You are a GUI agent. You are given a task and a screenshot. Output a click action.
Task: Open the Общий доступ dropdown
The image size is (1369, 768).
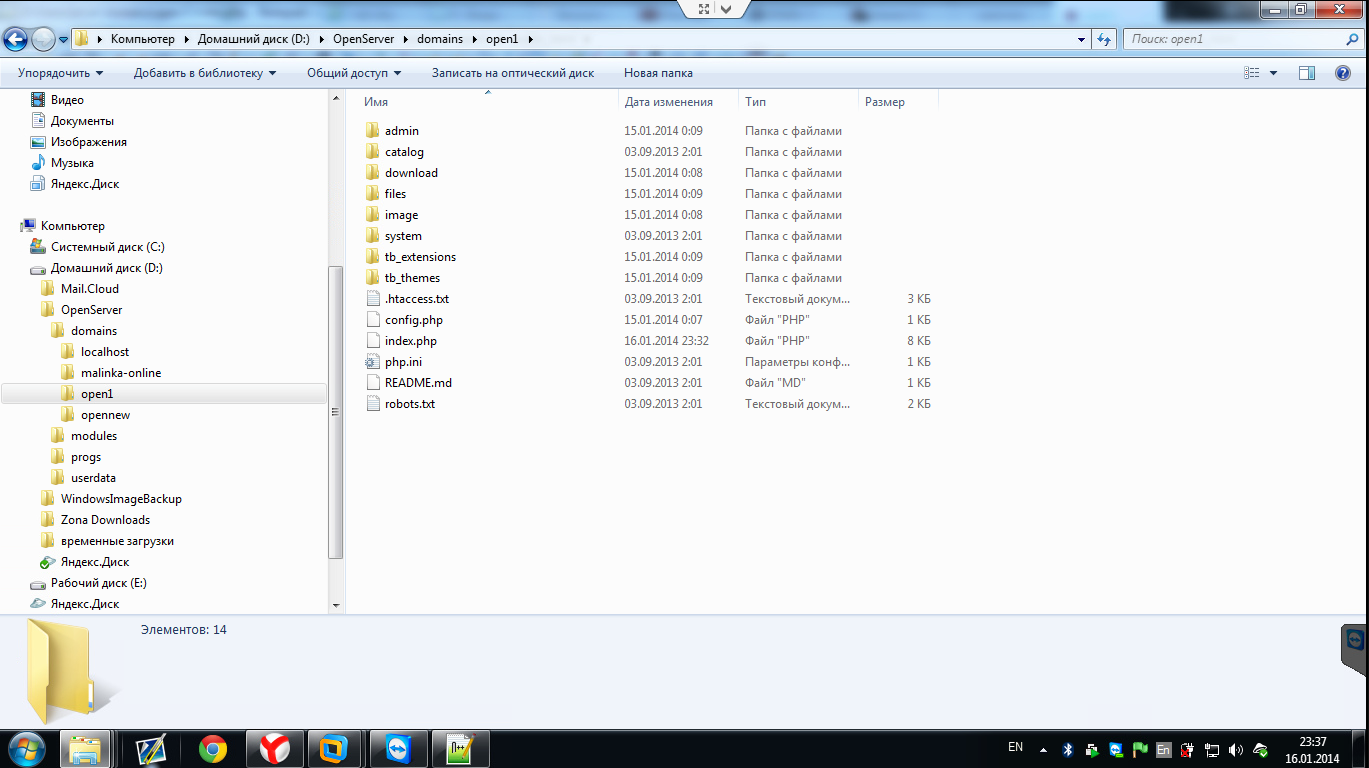click(x=353, y=73)
